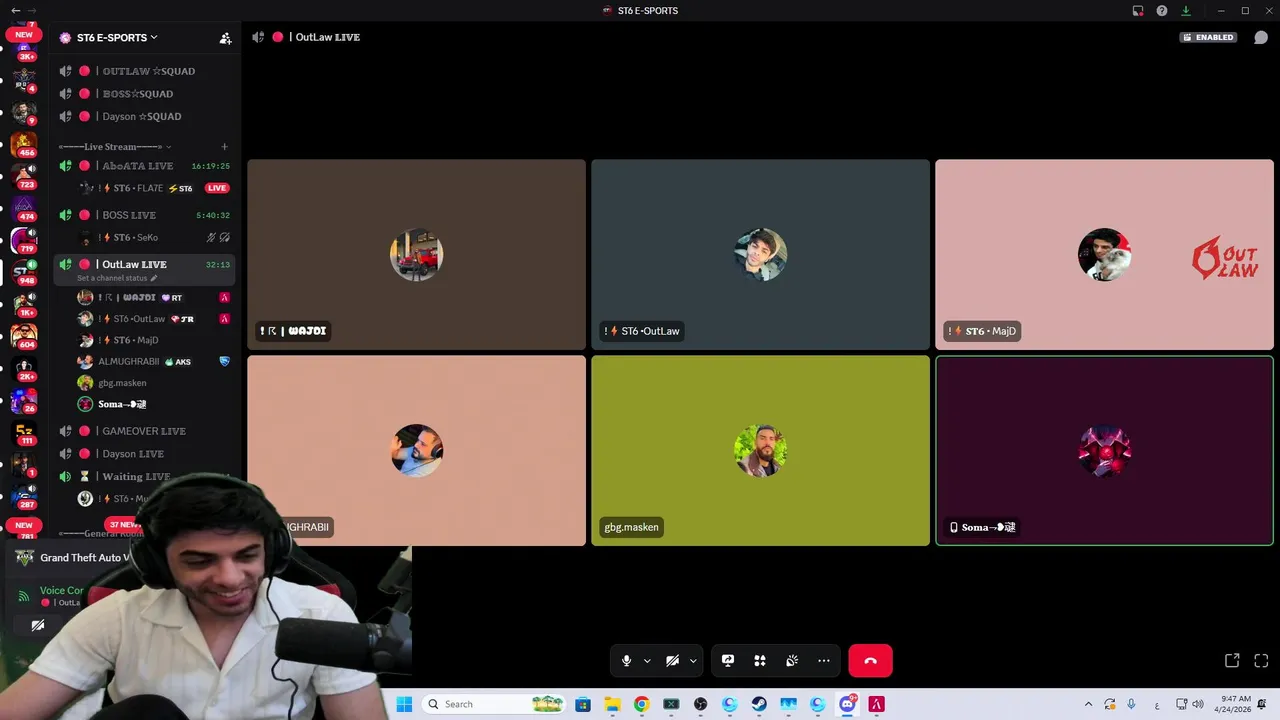Focus ST6 OutLaw's video tile
Image resolution: width=1280 pixels, height=720 pixels.
(x=760, y=255)
